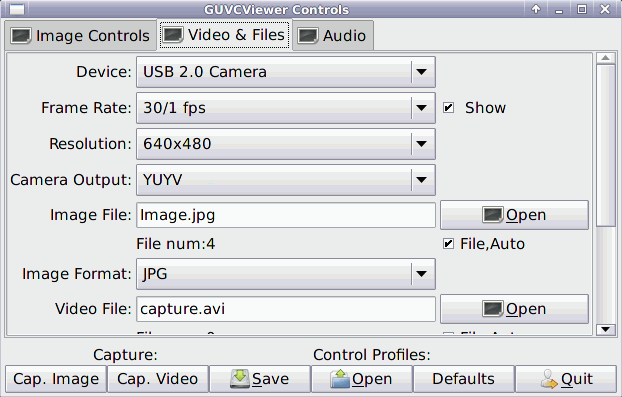622x397 pixels.
Task: Open the Audio tab
Action: 333,36
